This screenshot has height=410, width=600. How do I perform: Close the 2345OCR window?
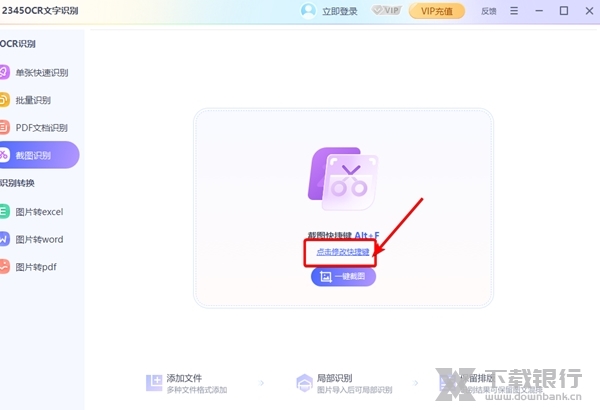point(589,11)
